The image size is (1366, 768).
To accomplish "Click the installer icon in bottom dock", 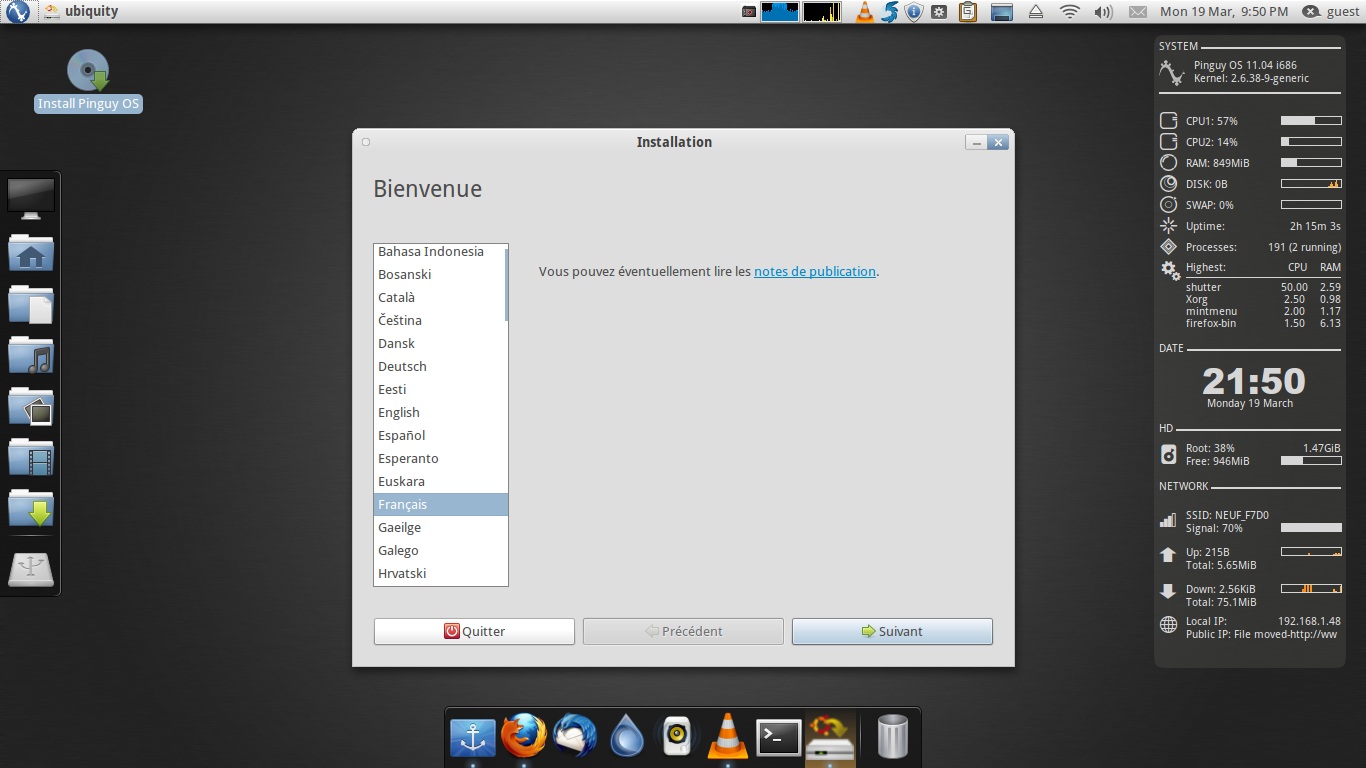I will [x=830, y=737].
